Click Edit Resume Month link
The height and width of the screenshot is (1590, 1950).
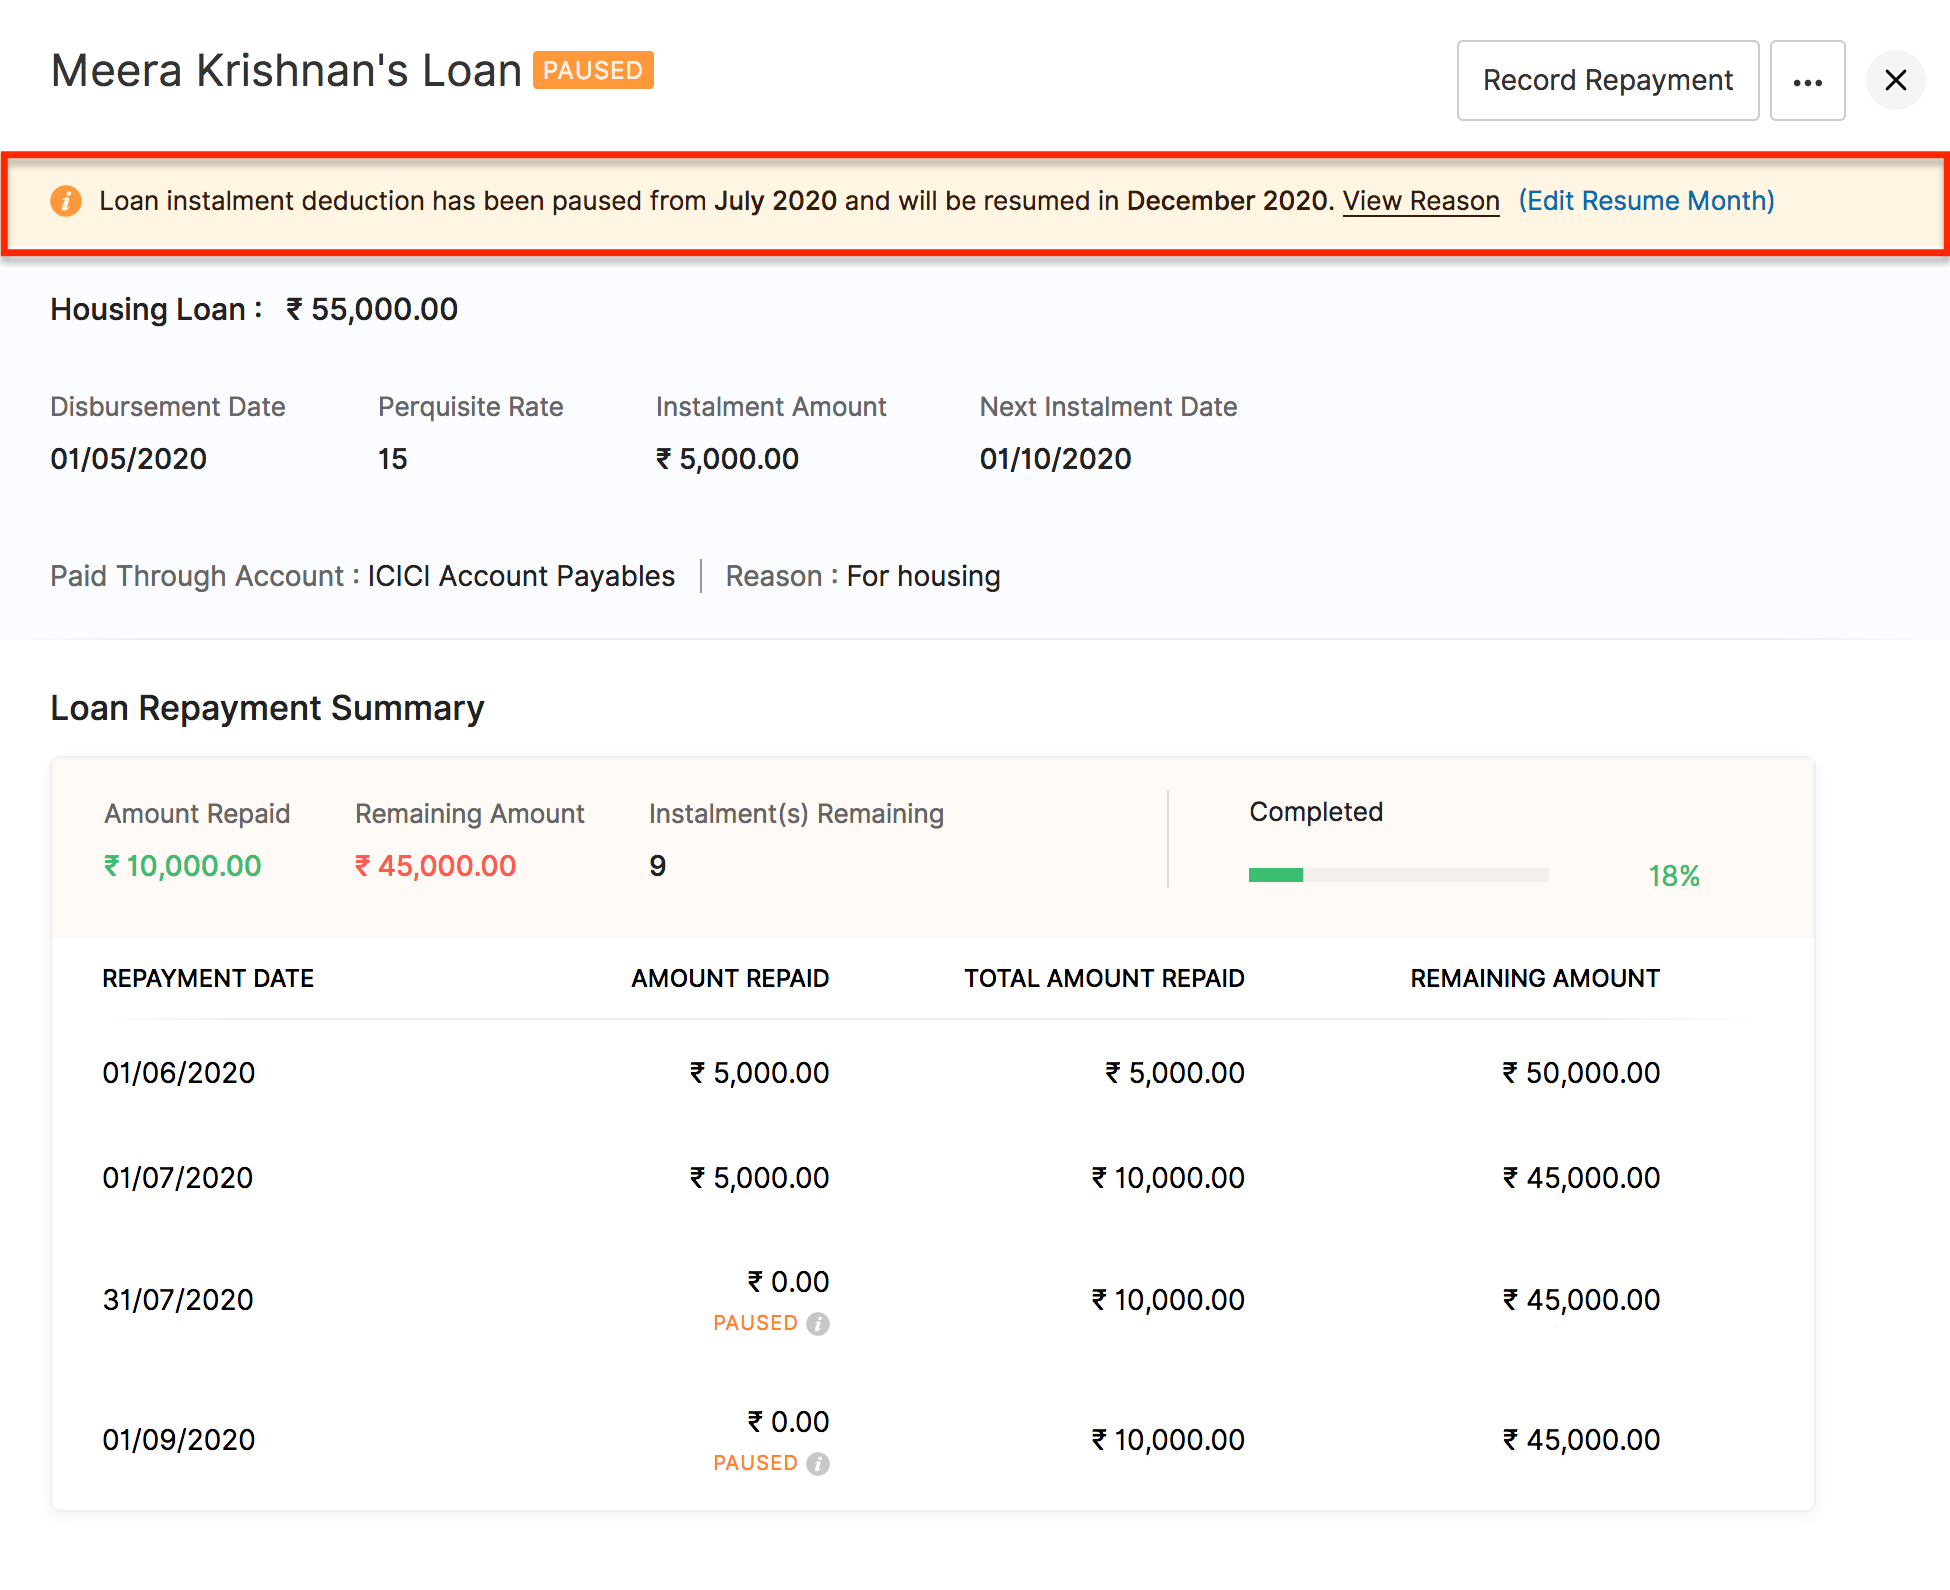(1646, 201)
